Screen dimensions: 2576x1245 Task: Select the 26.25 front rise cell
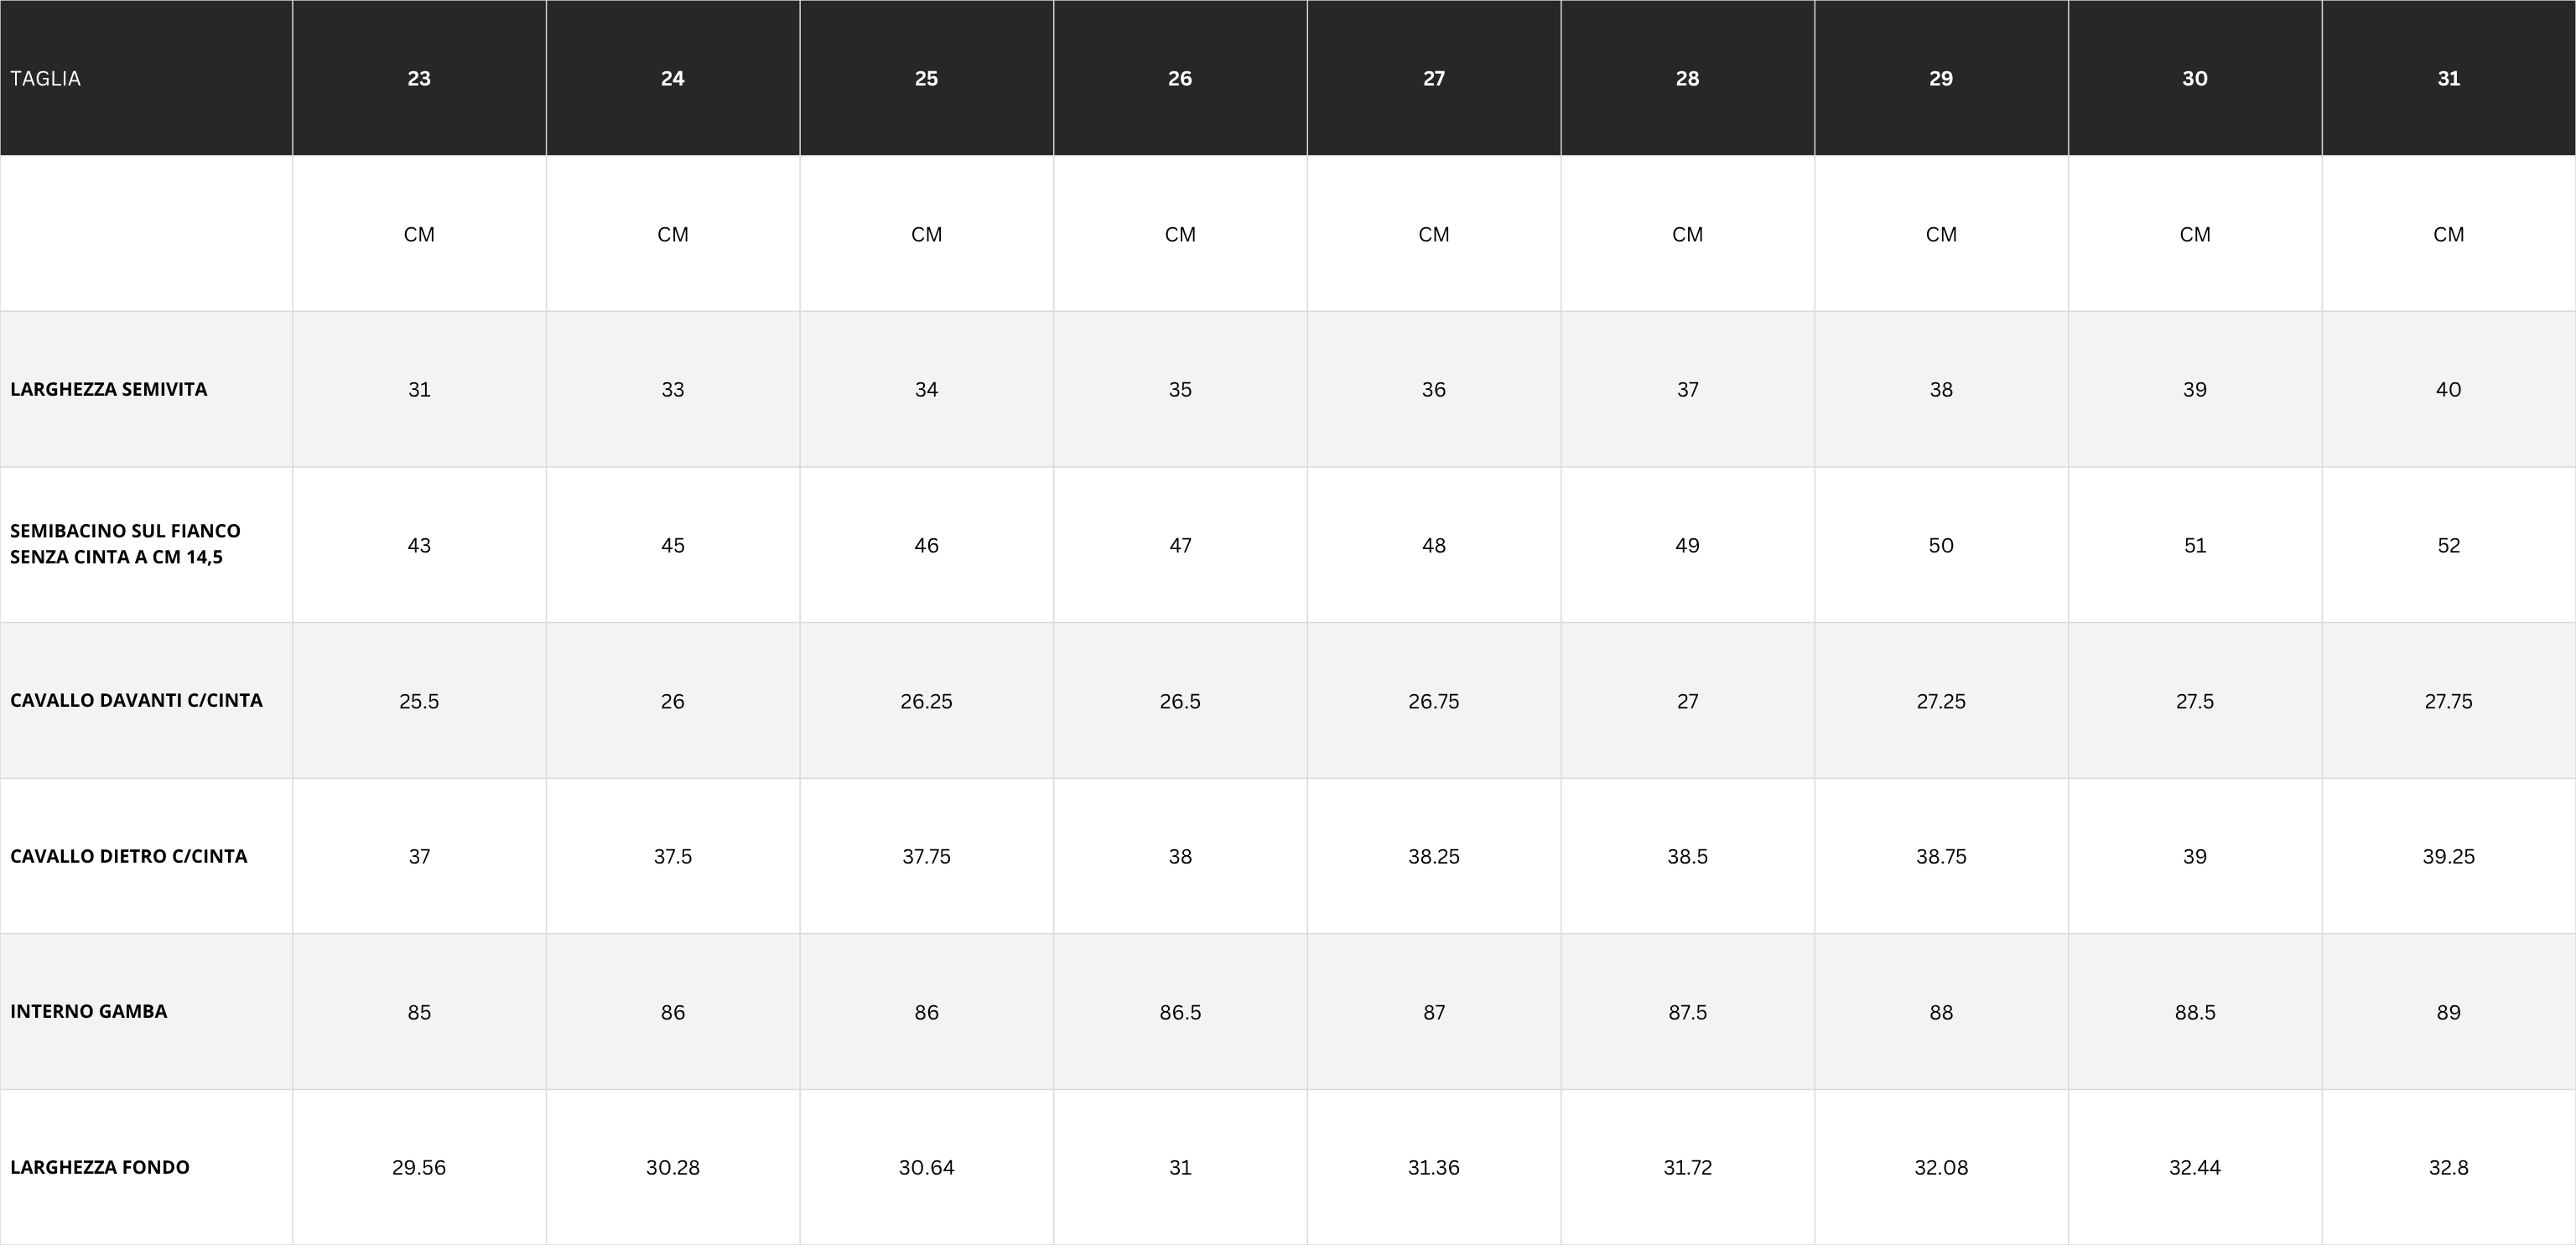tap(926, 701)
